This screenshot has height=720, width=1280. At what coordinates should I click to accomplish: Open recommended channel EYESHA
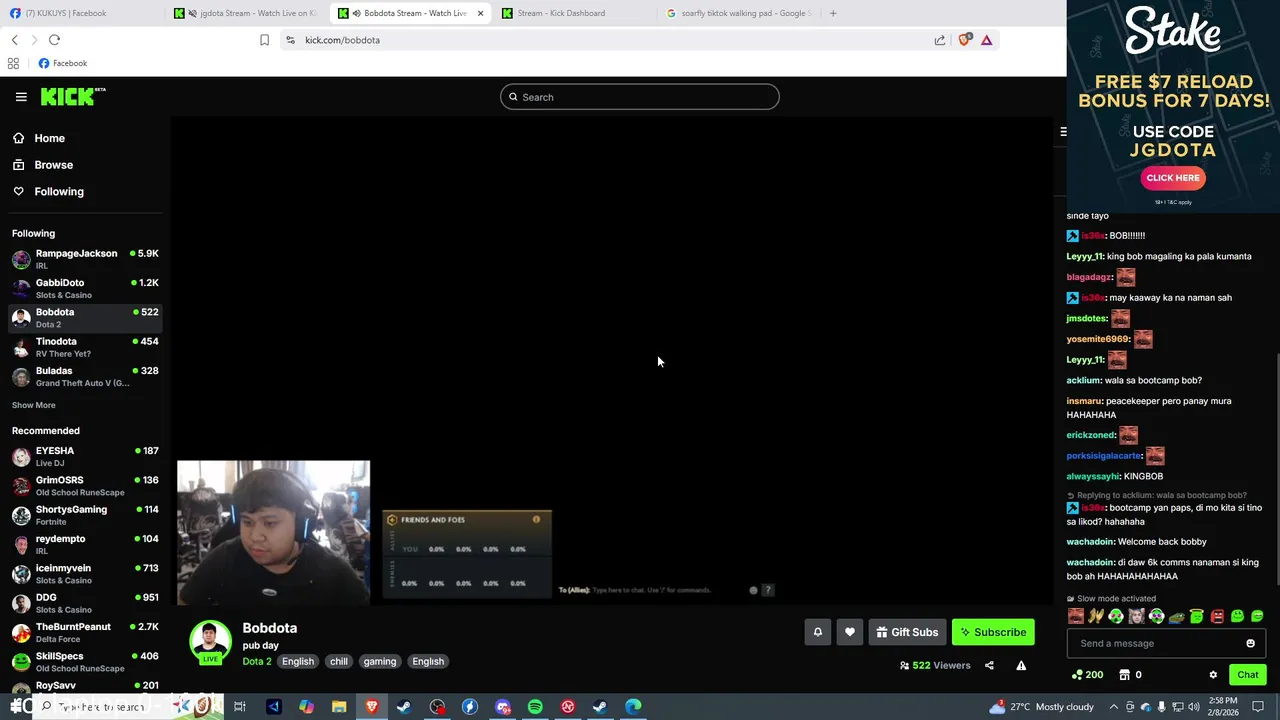click(x=85, y=457)
